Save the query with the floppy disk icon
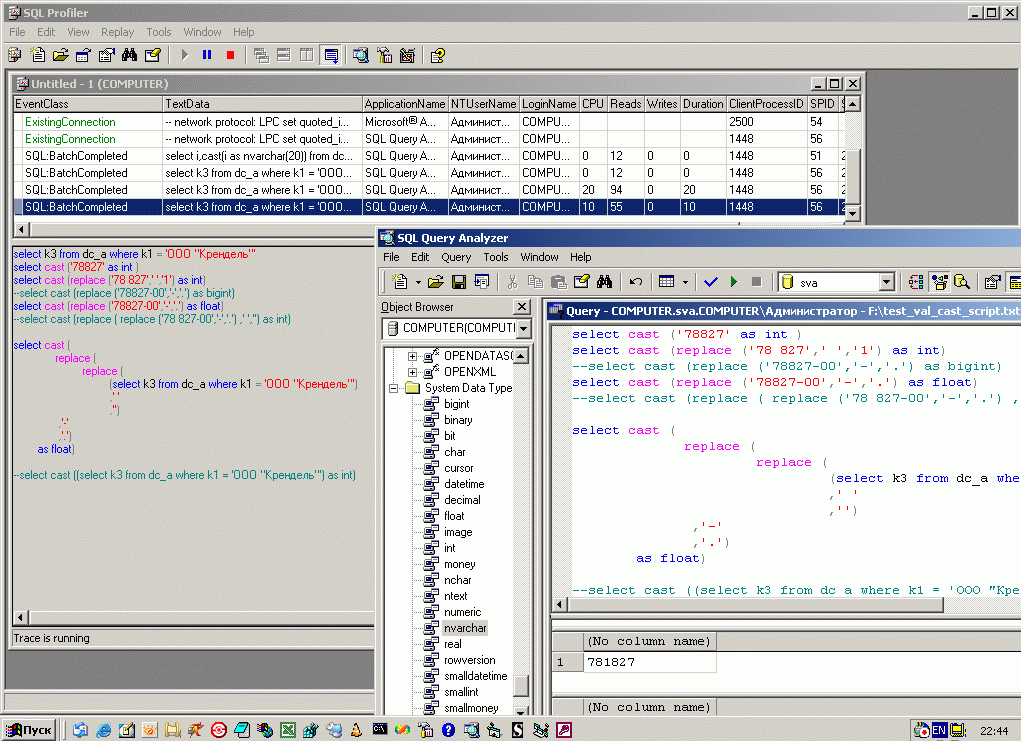This screenshot has width=1021, height=741. click(459, 282)
